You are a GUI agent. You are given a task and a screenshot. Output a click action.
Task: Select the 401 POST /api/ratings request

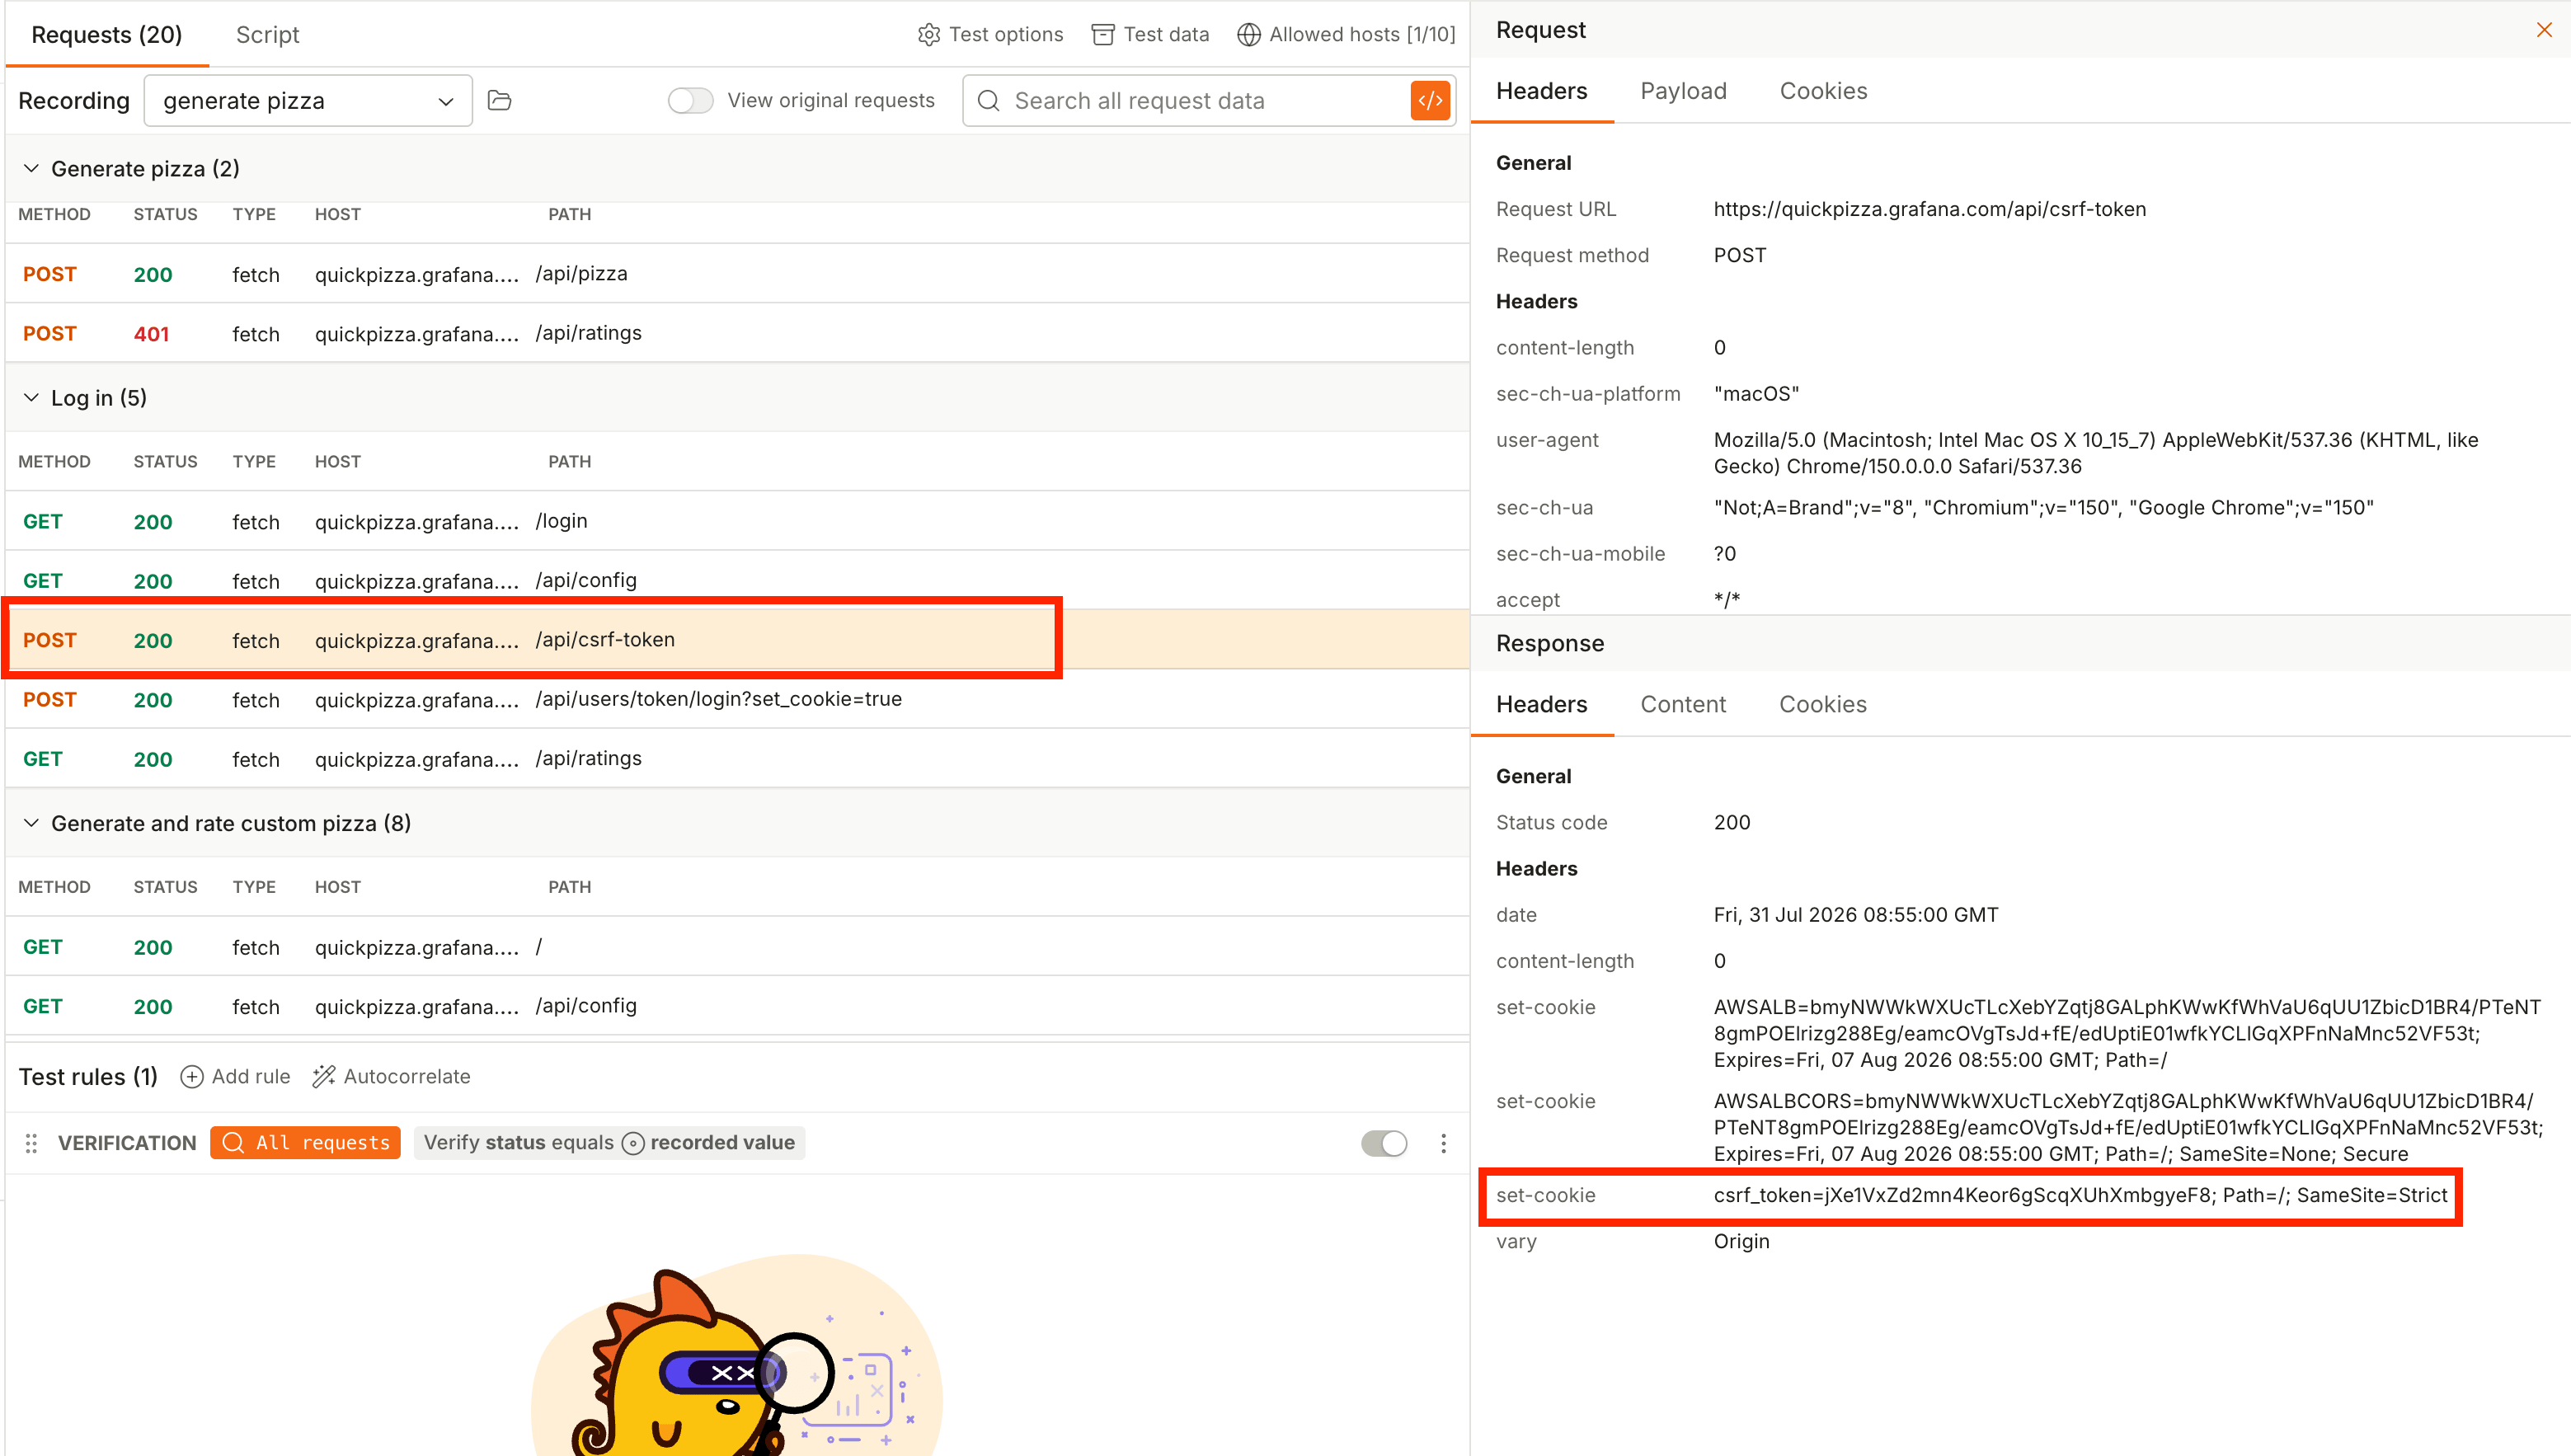point(737,333)
